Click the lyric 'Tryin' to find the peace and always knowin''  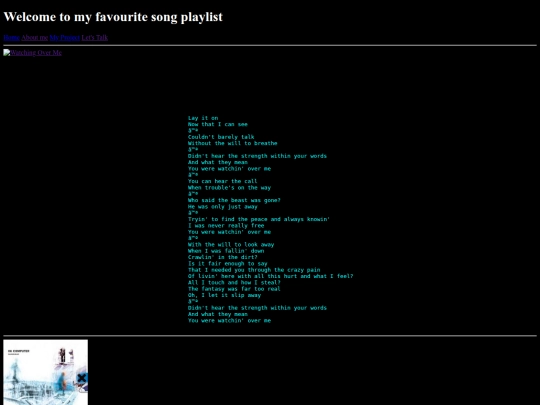pos(259,219)
